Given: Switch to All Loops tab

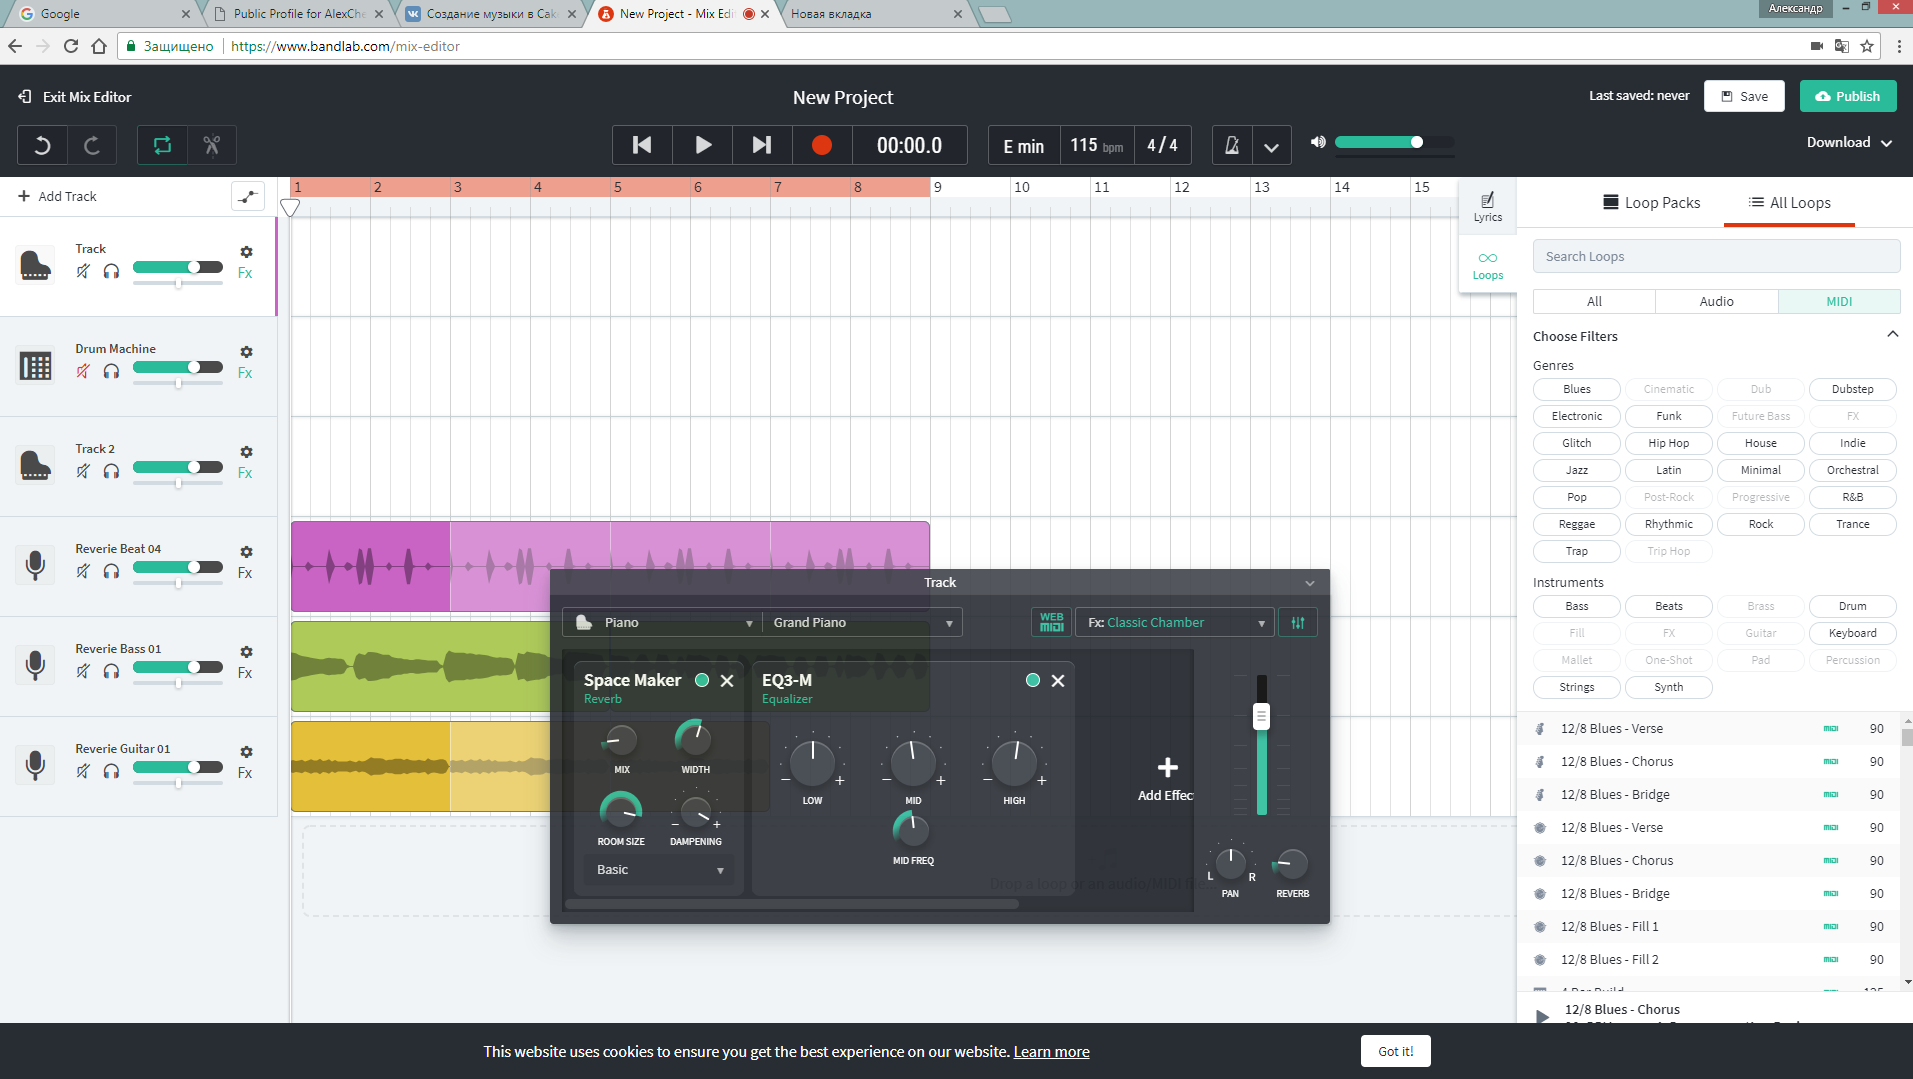Looking at the screenshot, I should [1789, 202].
